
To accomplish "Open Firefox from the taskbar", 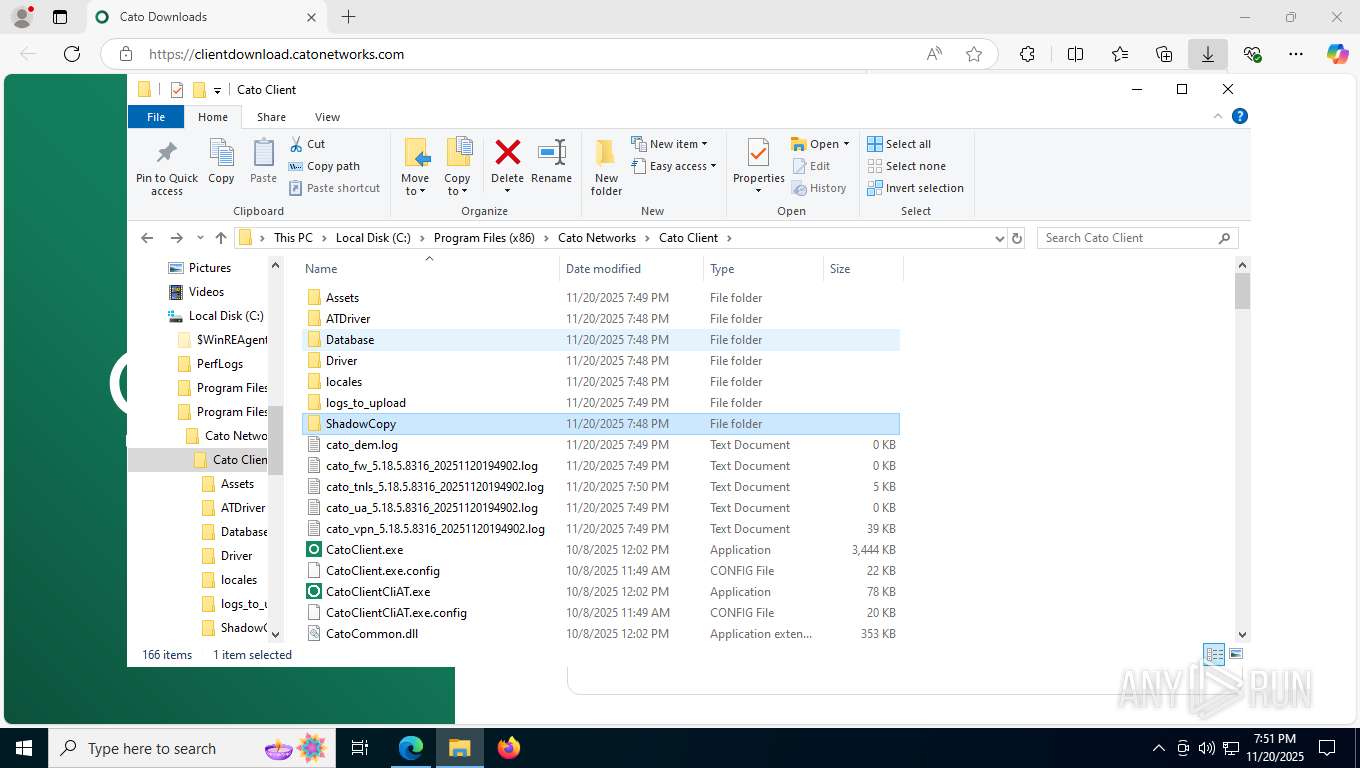I will tap(509, 747).
